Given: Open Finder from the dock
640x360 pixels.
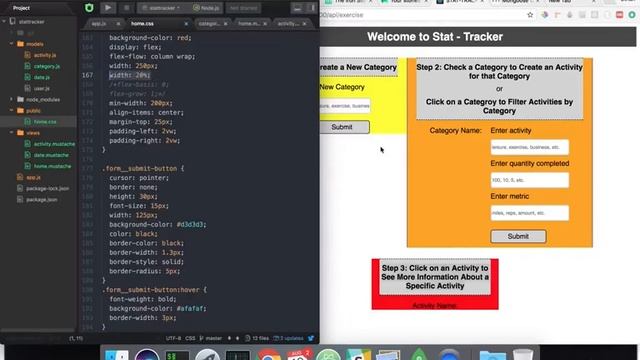Looking at the screenshot, I should (116, 355).
